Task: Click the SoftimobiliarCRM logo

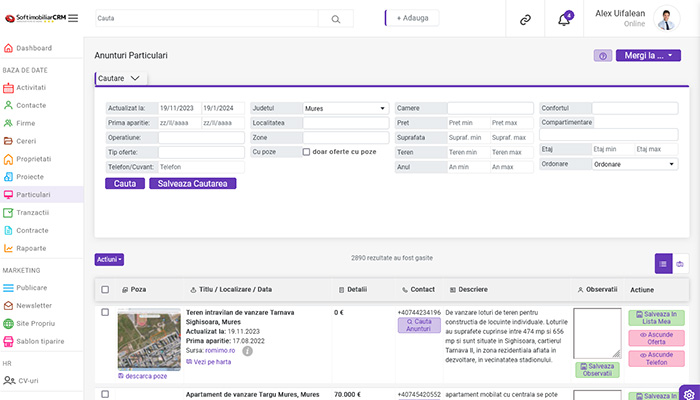Action: click(36, 18)
